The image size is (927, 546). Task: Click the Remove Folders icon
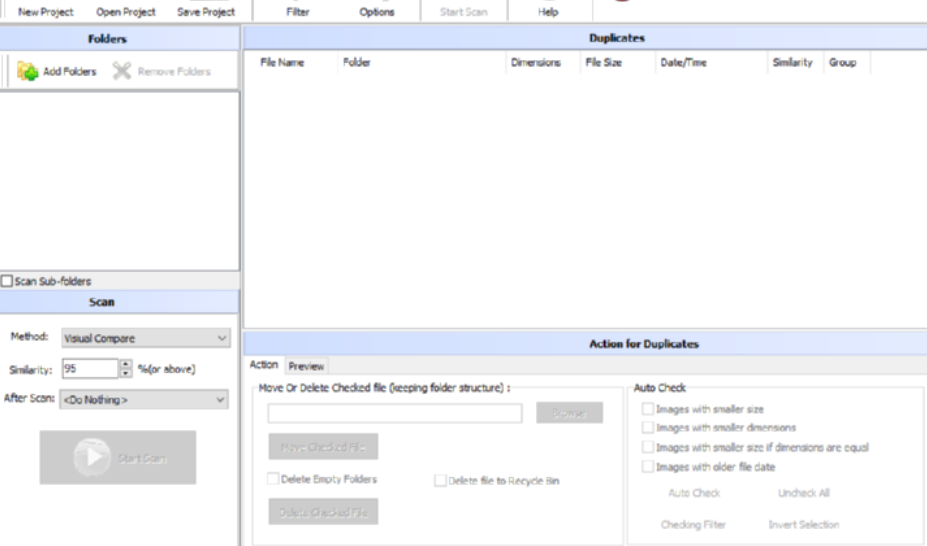122,72
